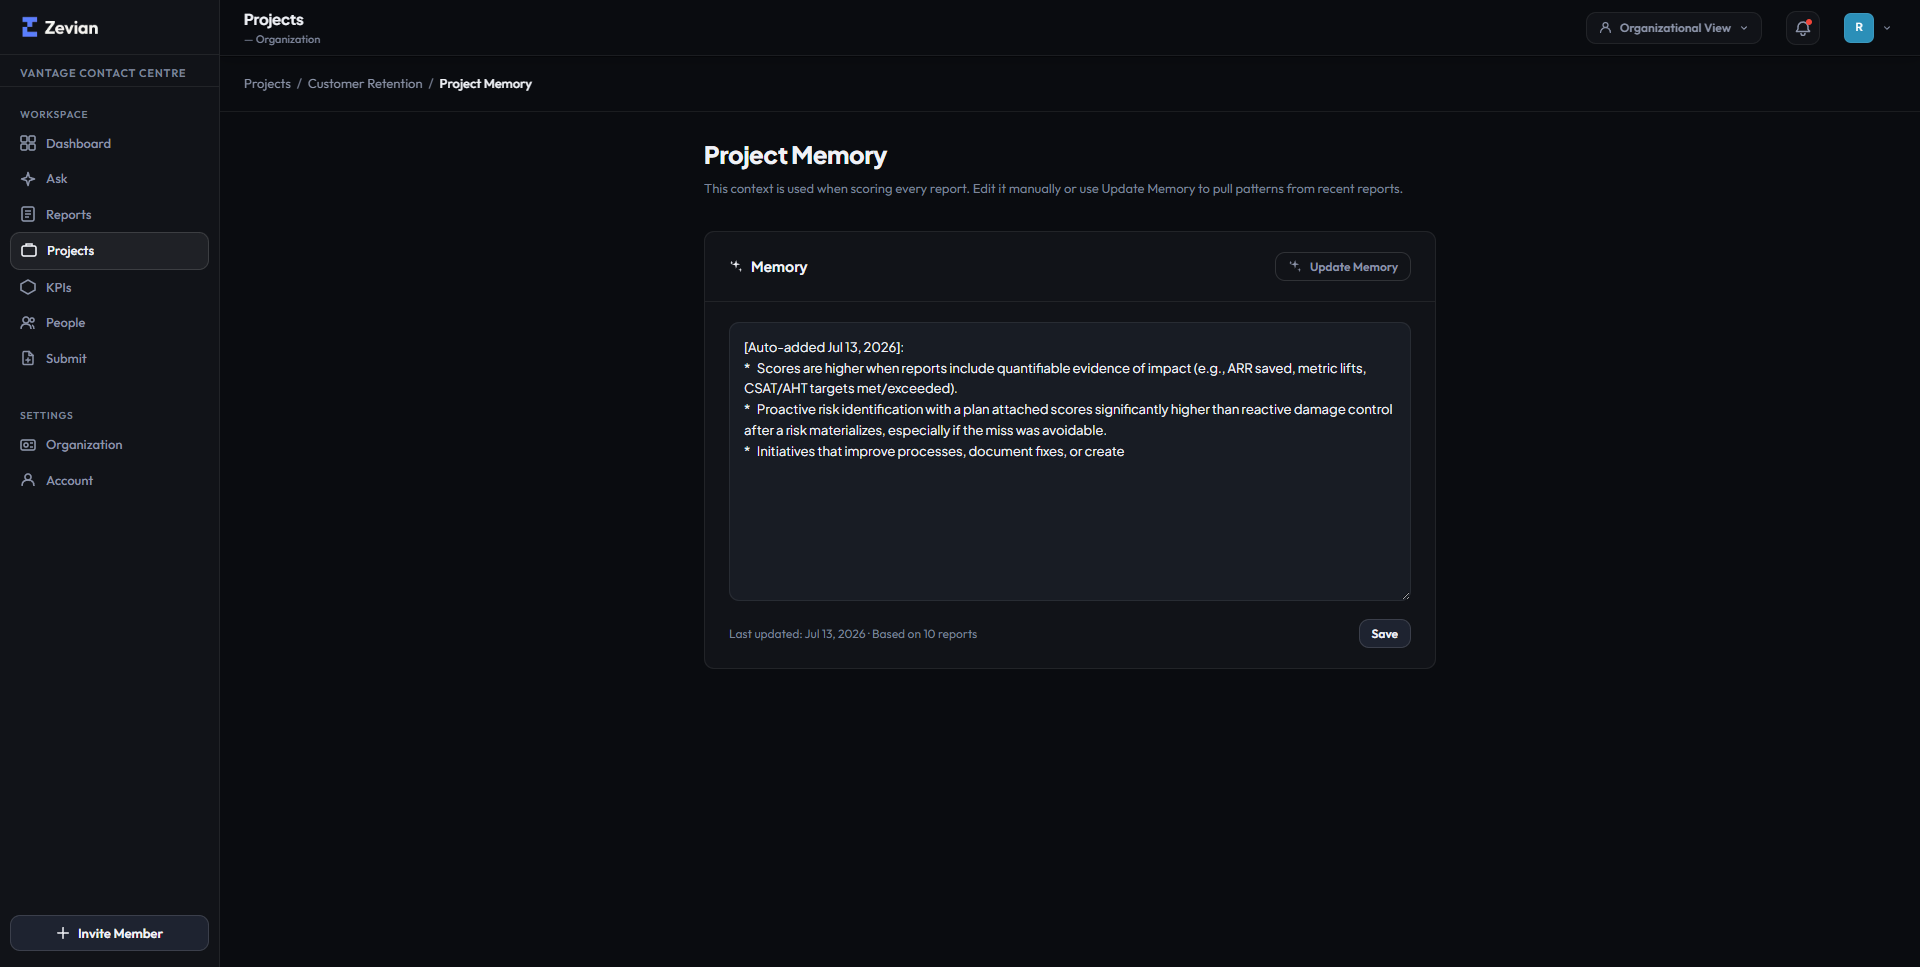Go to Submit page
This screenshot has width=1920, height=967.
point(109,358)
